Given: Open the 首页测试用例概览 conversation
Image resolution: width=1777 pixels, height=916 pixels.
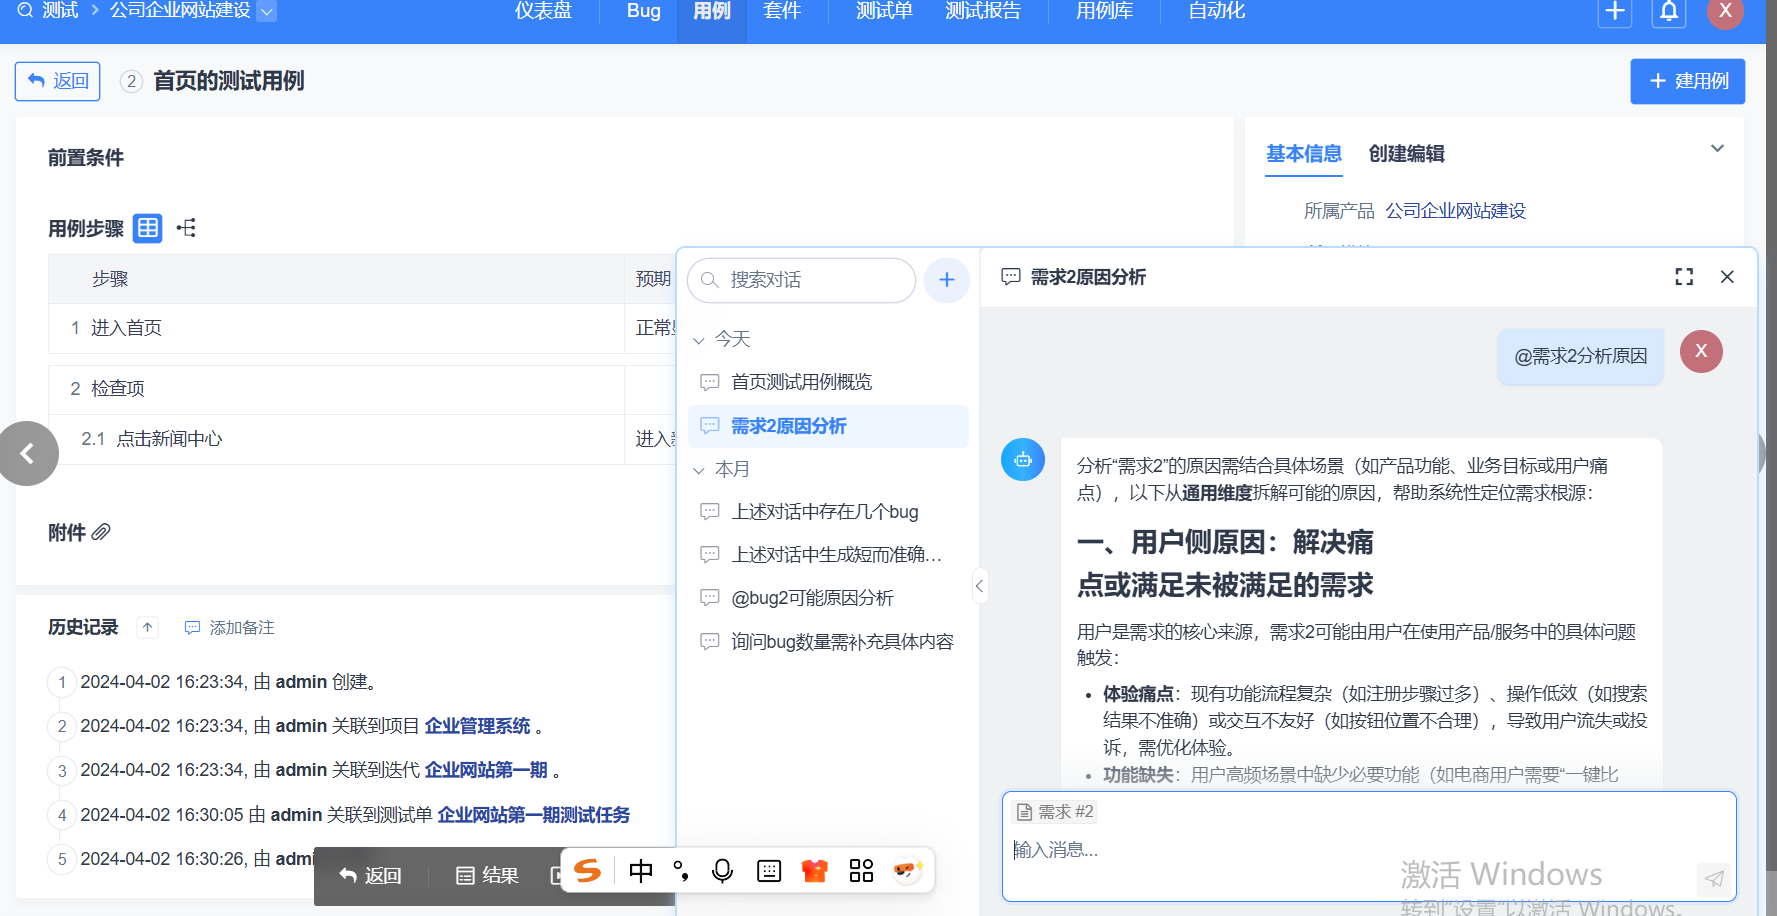Looking at the screenshot, I should click(801, 382).
